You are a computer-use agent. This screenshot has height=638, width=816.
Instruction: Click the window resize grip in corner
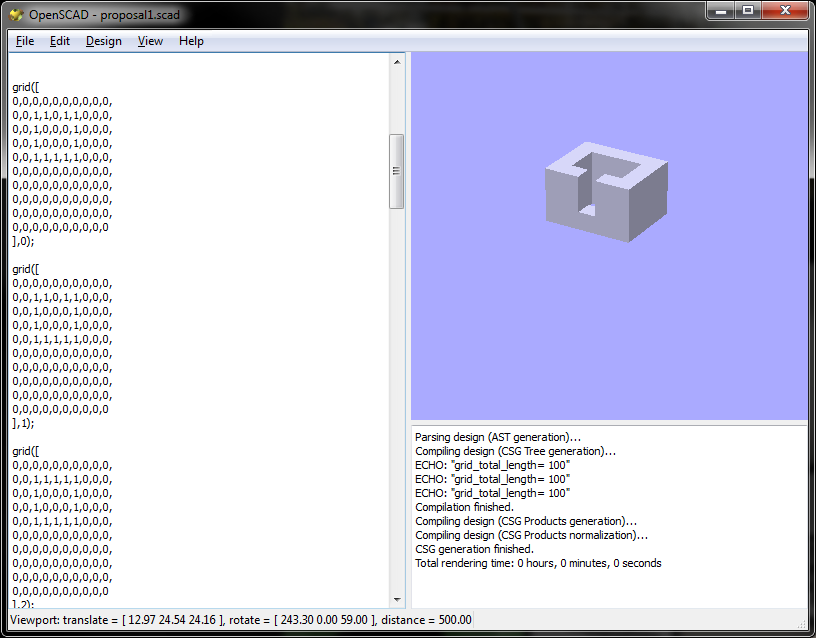tap(801, 623)
